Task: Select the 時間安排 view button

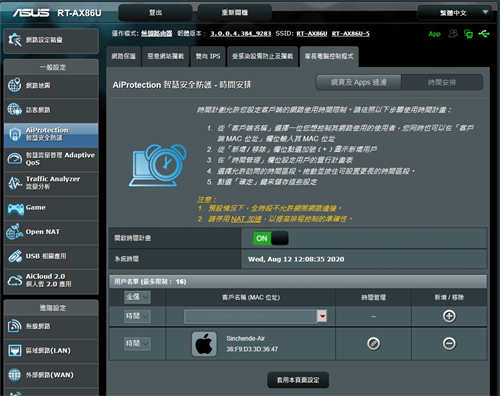Action: (x=442, y=82)
